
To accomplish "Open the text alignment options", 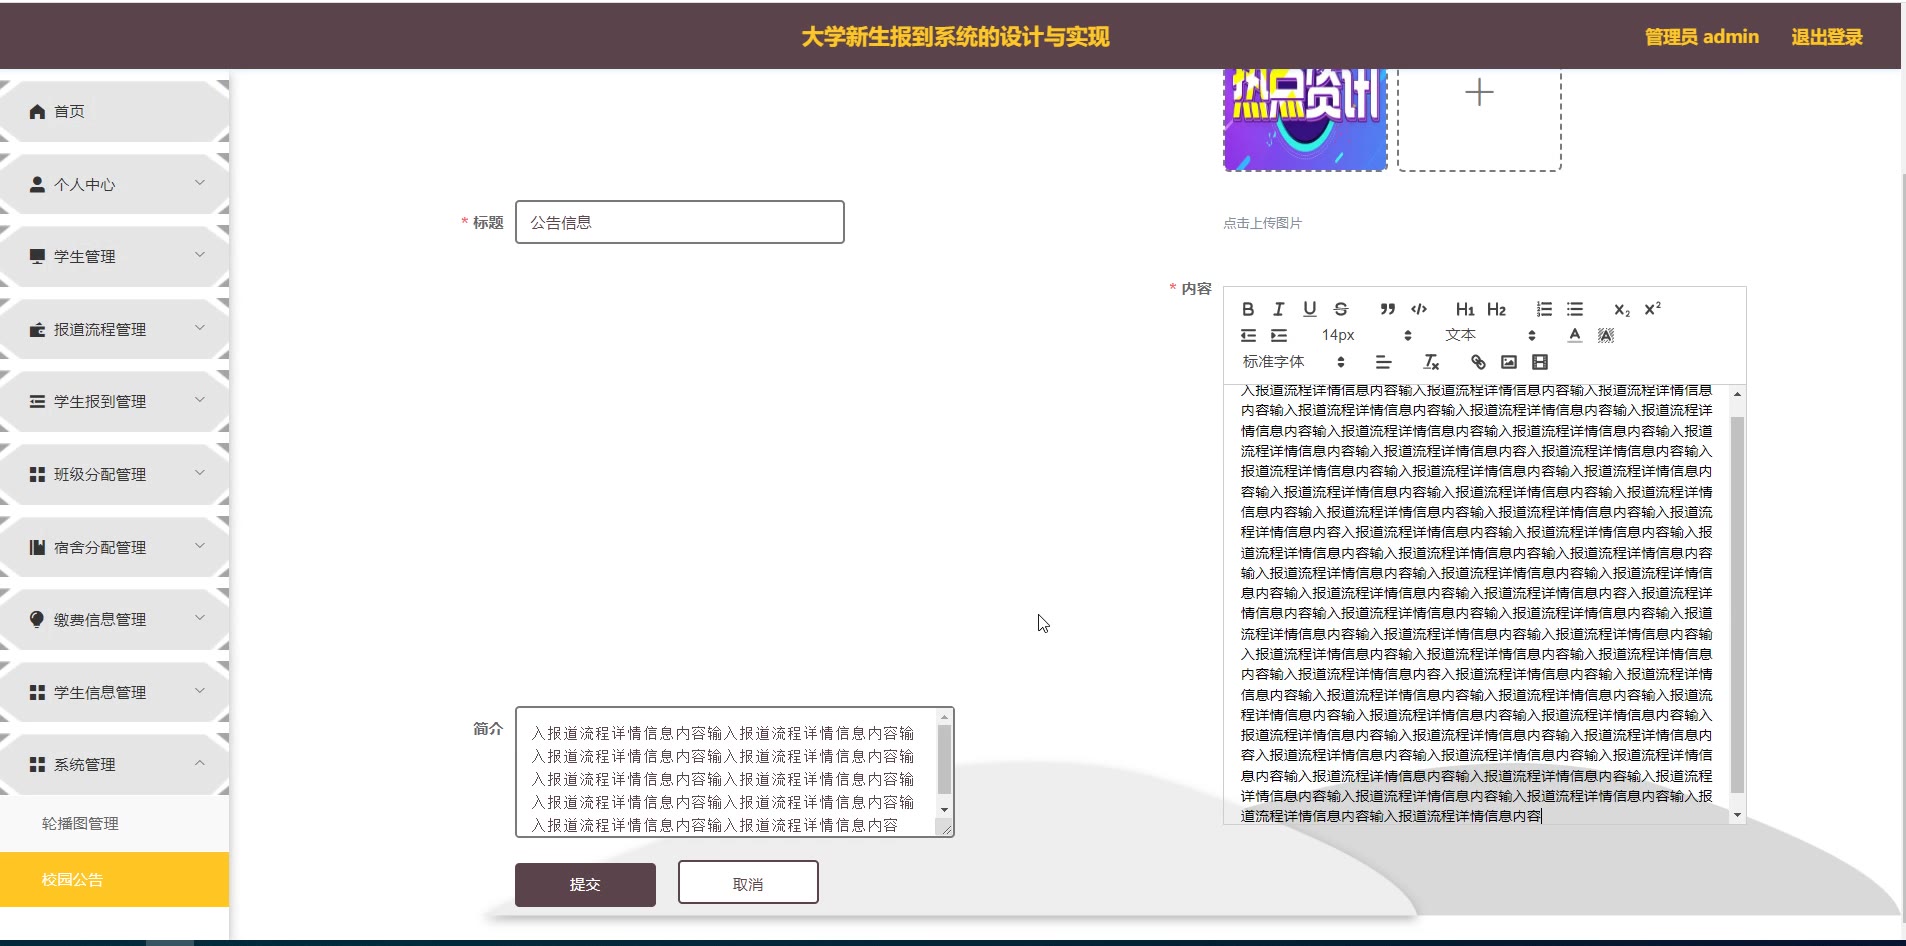I will pyautogui.click(x=1383, y=362).
